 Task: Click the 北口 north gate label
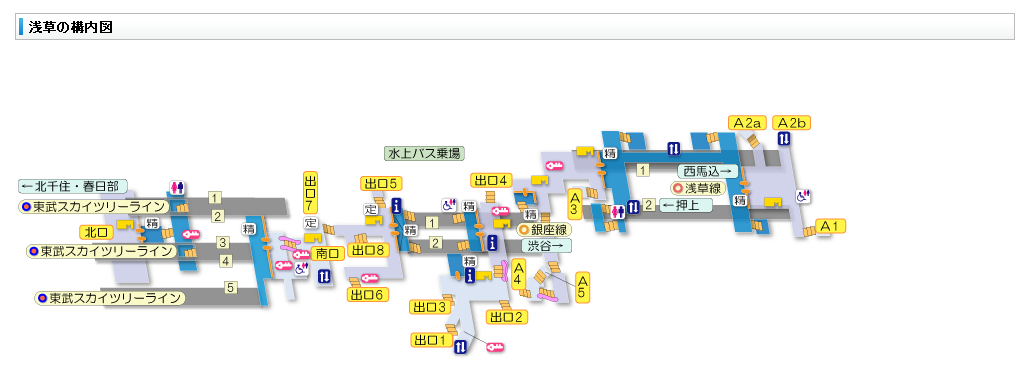(96, 232)
